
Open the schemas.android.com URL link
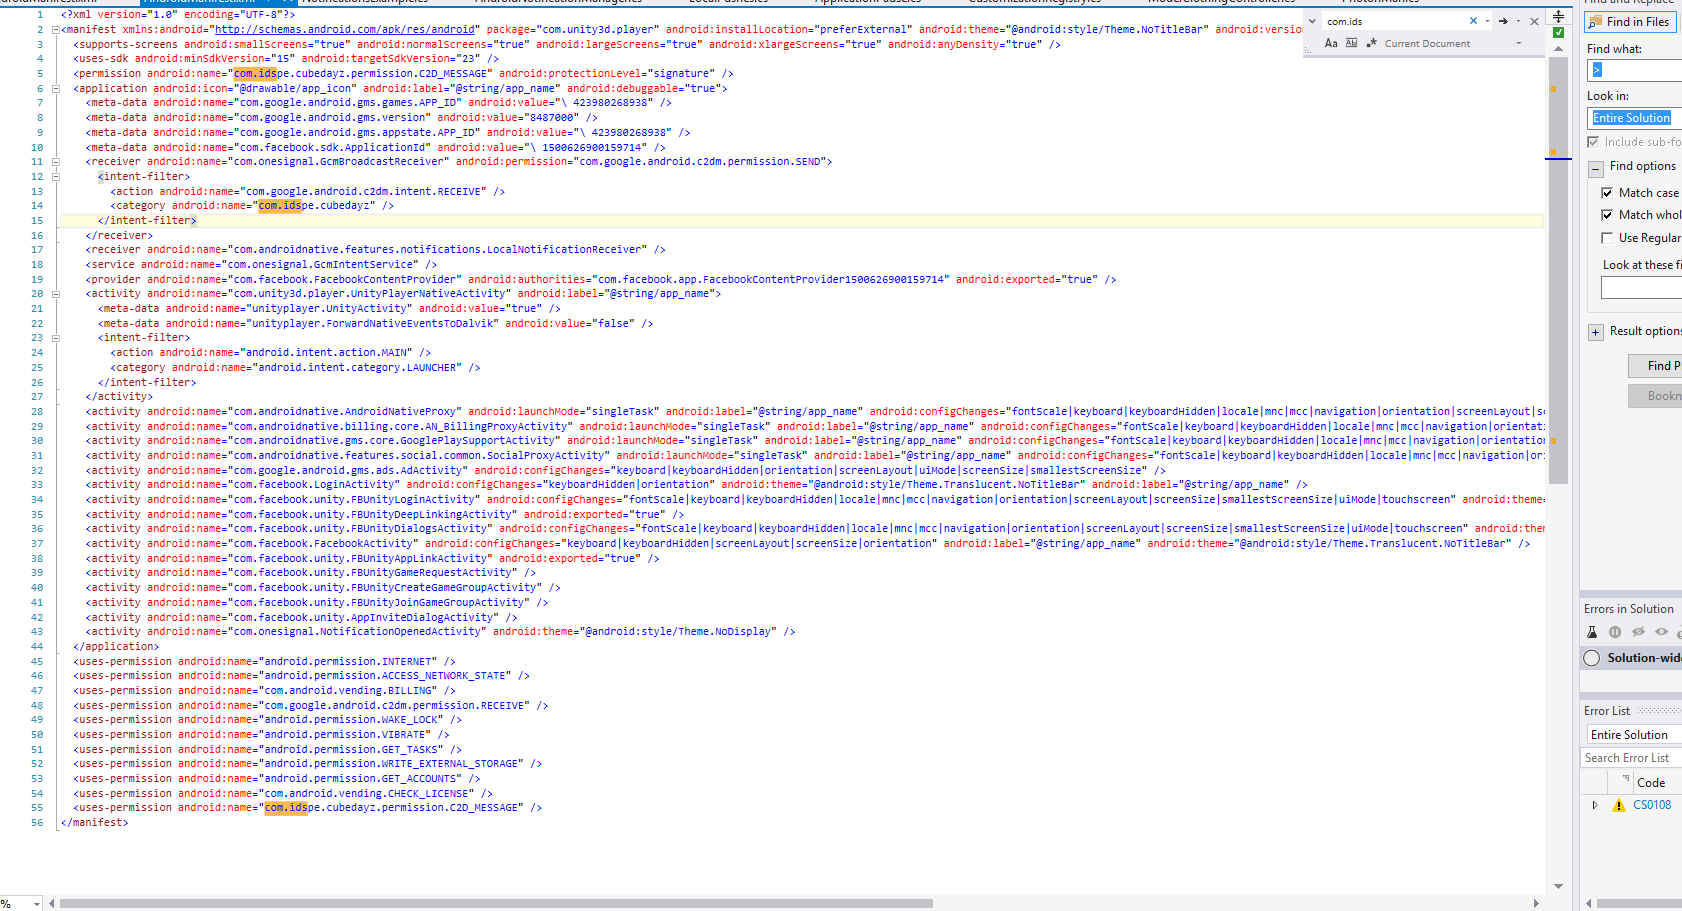345,30
